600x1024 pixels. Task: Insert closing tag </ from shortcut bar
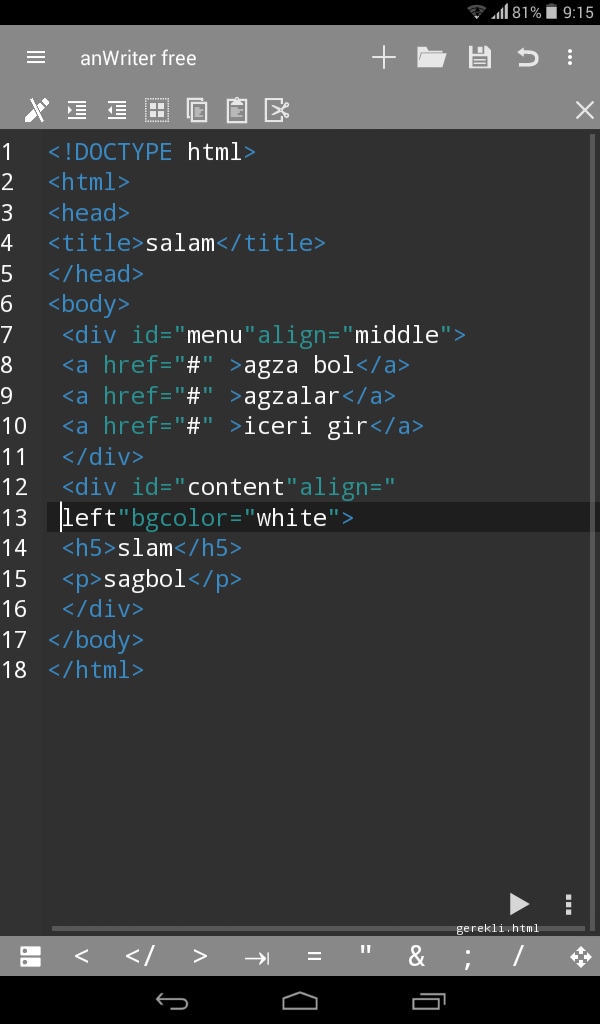(x=140, y=957)
